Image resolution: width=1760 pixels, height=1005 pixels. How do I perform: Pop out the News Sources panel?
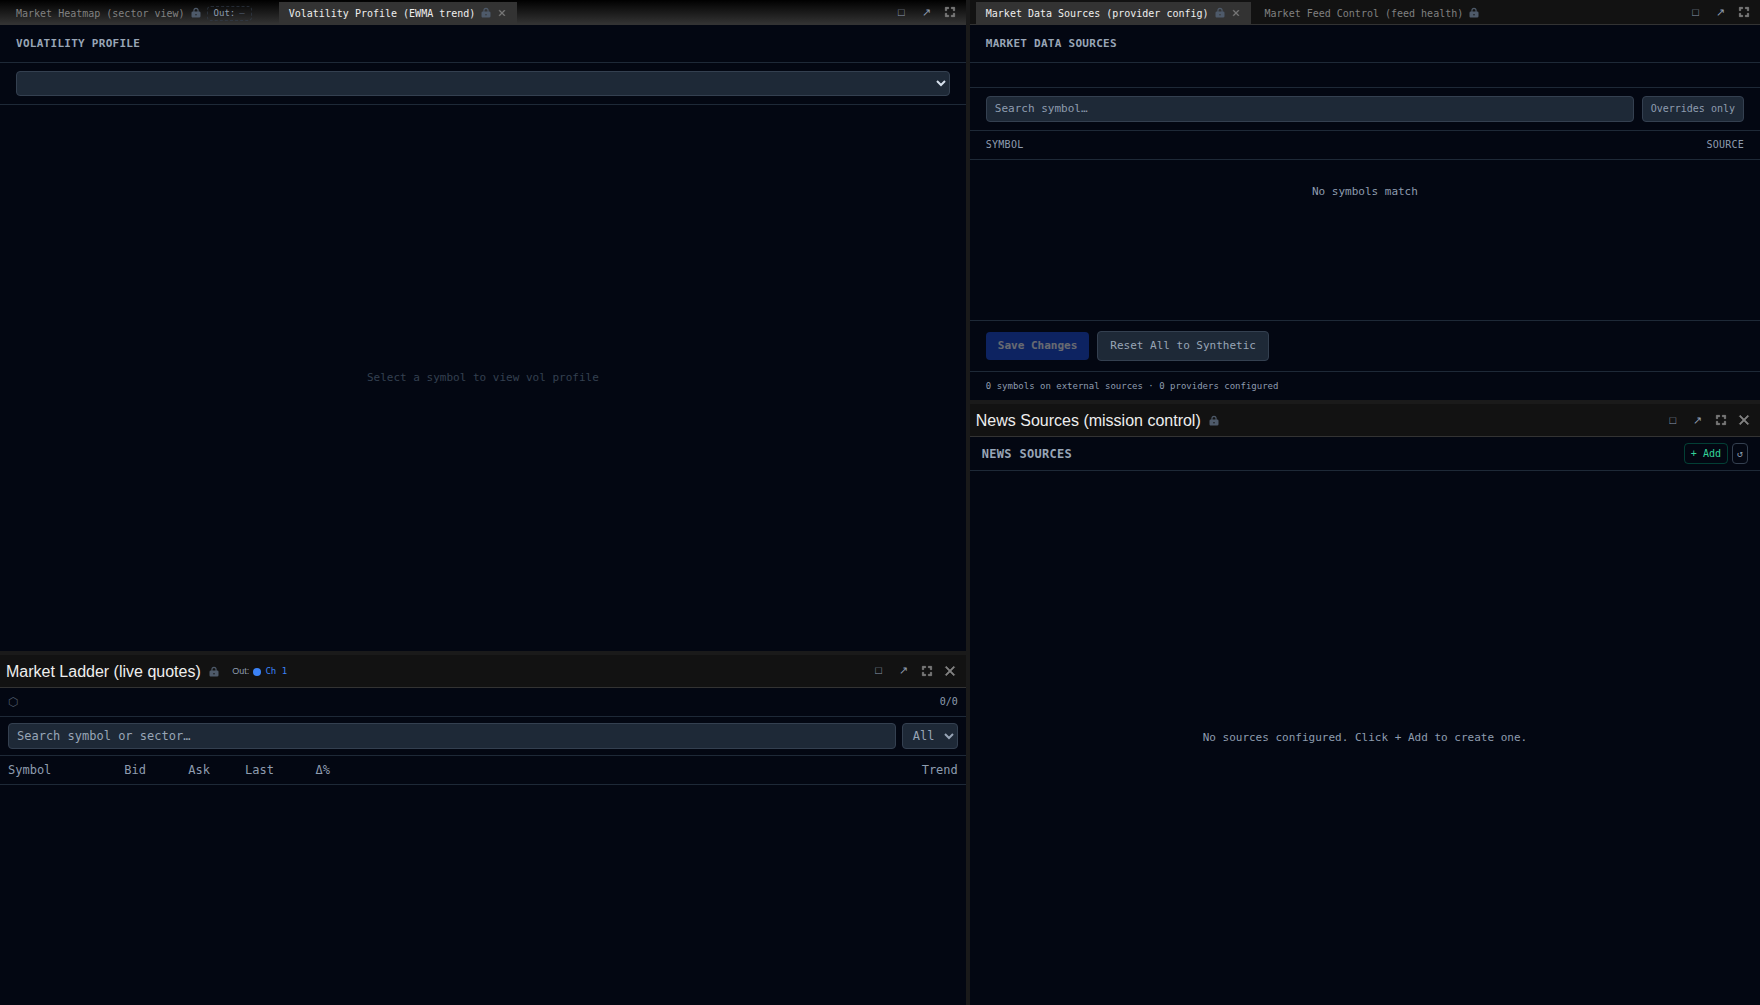pos(1697,421)
